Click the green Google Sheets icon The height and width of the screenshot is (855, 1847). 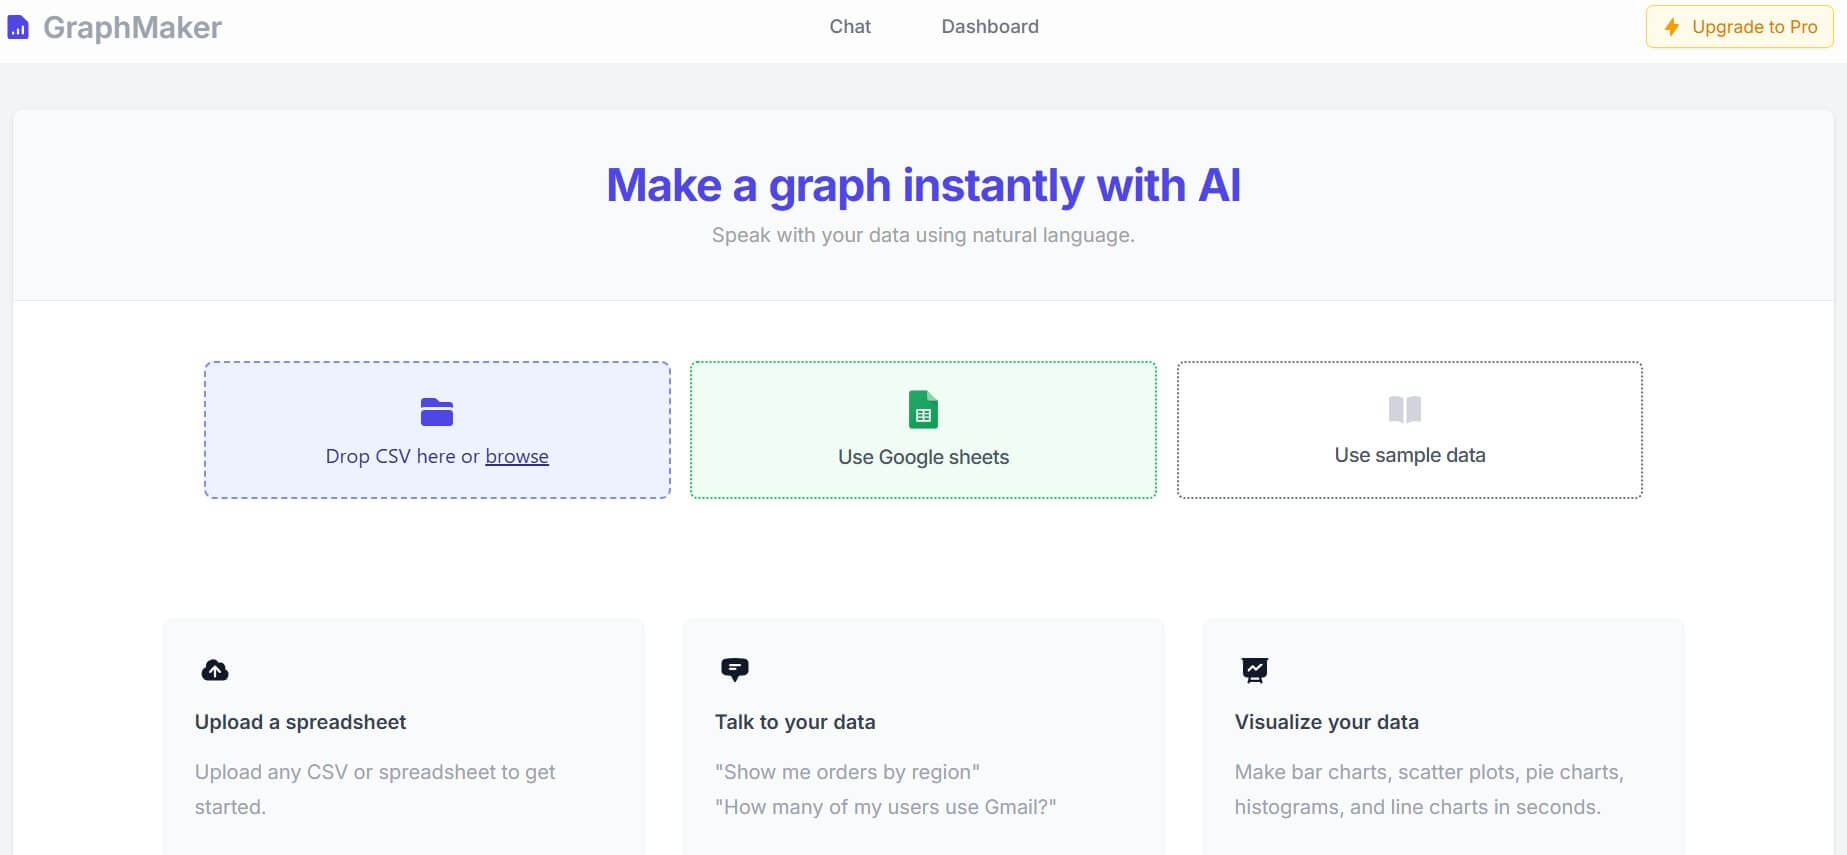click(x=923, y=410)
